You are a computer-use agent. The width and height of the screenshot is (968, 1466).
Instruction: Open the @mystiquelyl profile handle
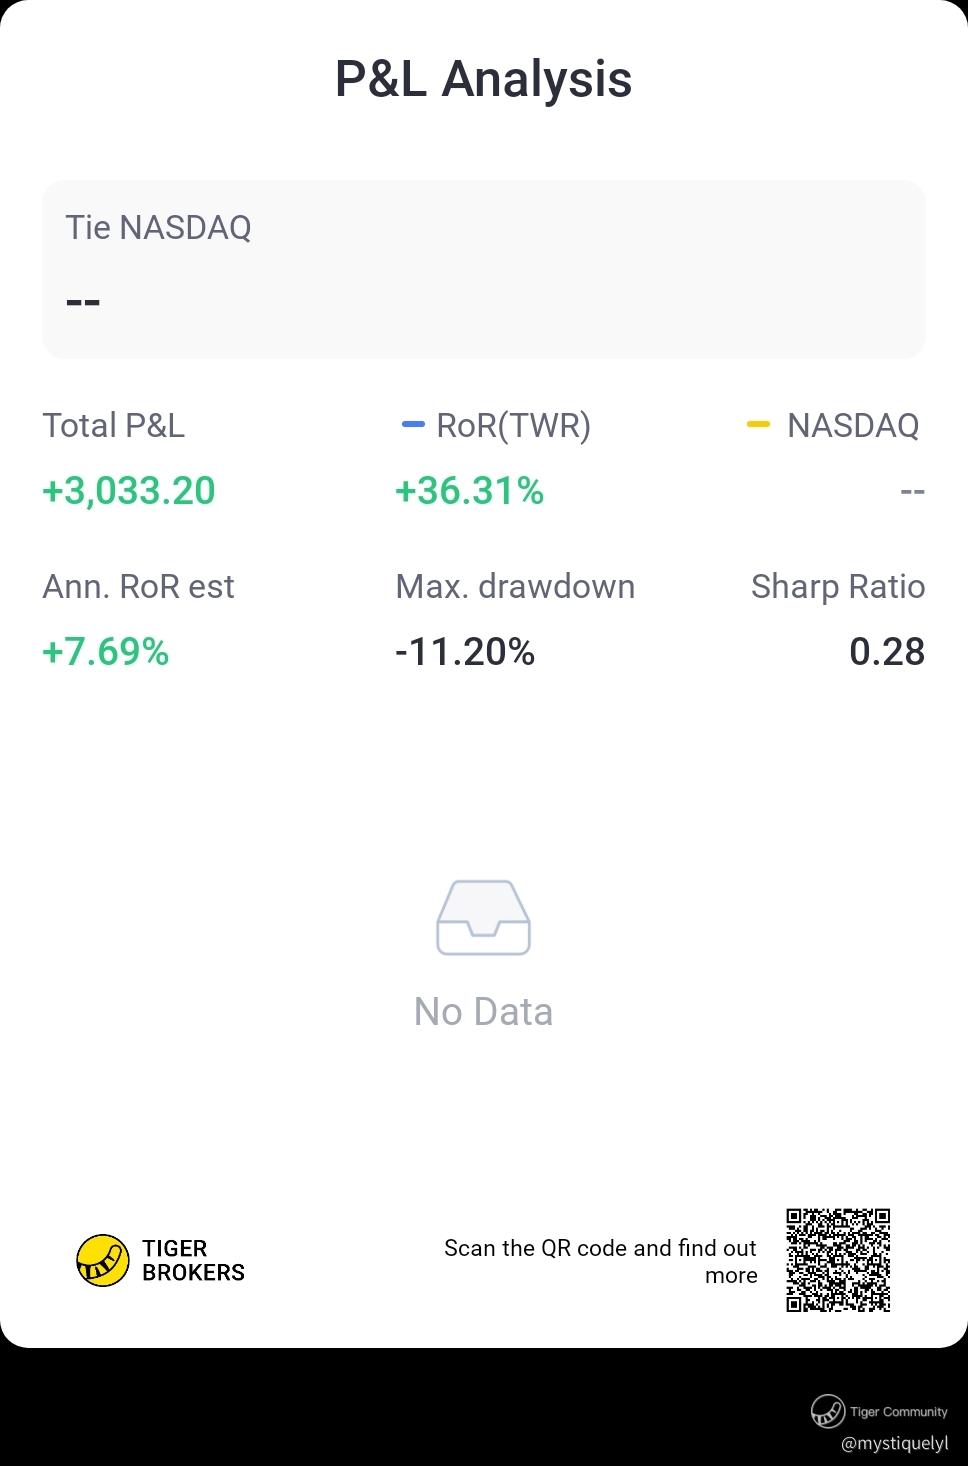click(x=895, y=1443)
